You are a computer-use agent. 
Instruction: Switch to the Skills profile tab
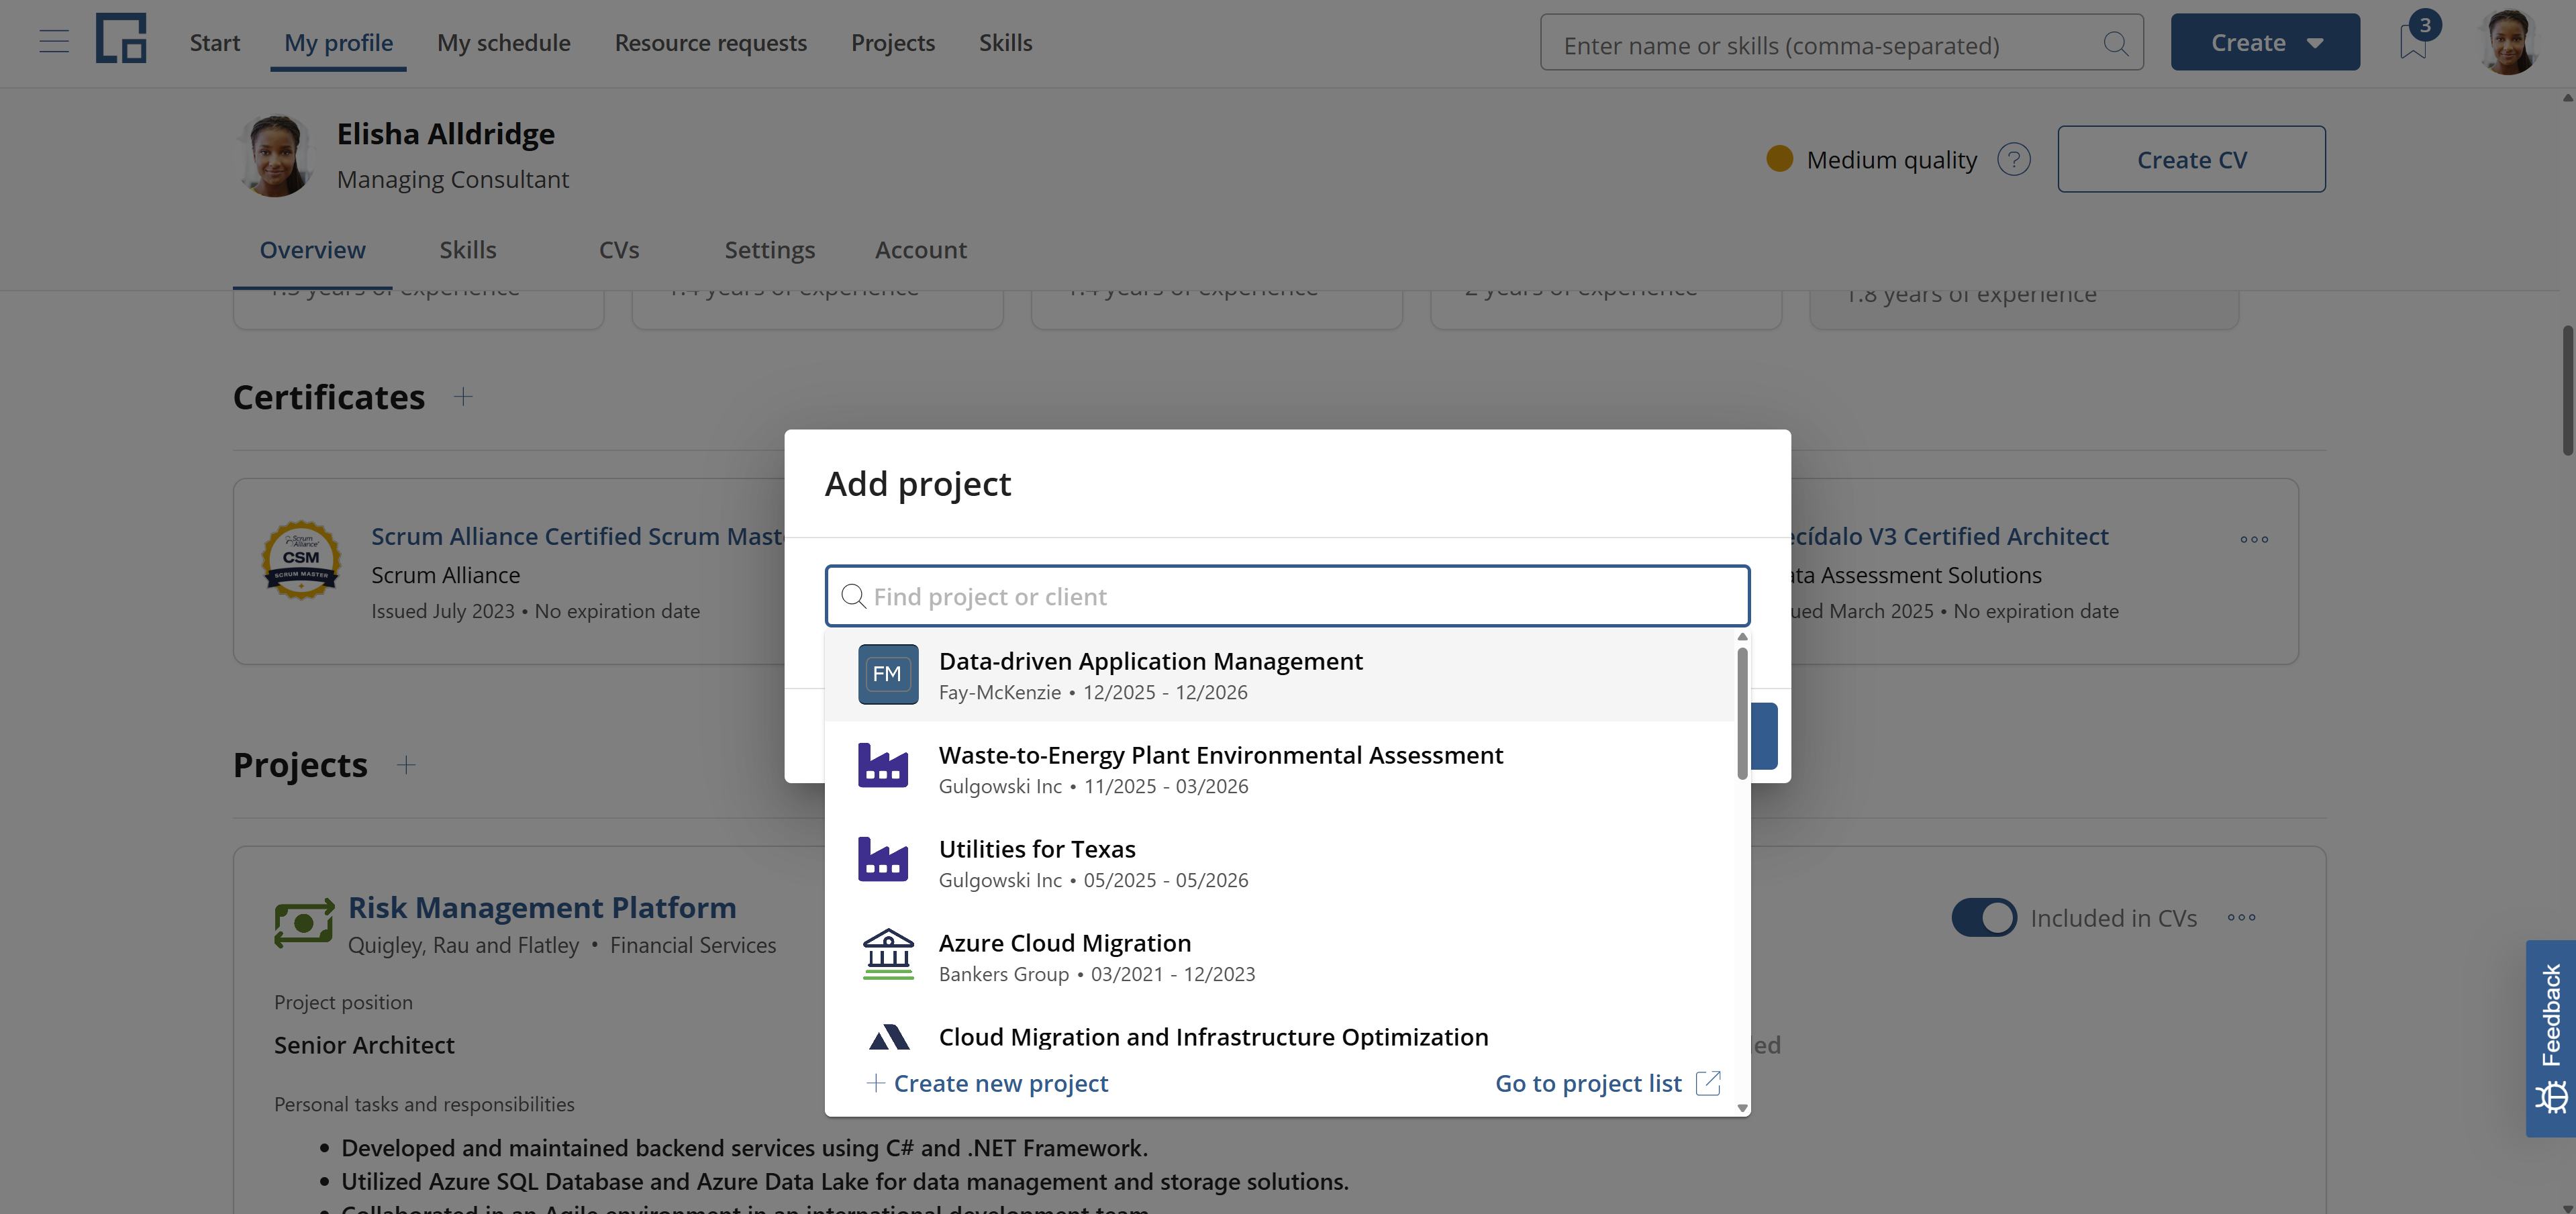pos(468,249)
